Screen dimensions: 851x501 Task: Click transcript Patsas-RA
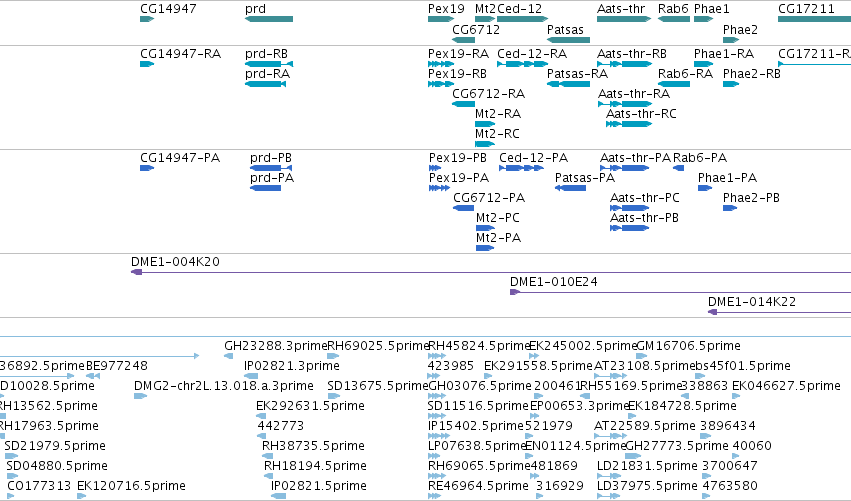tap(577, 73)
